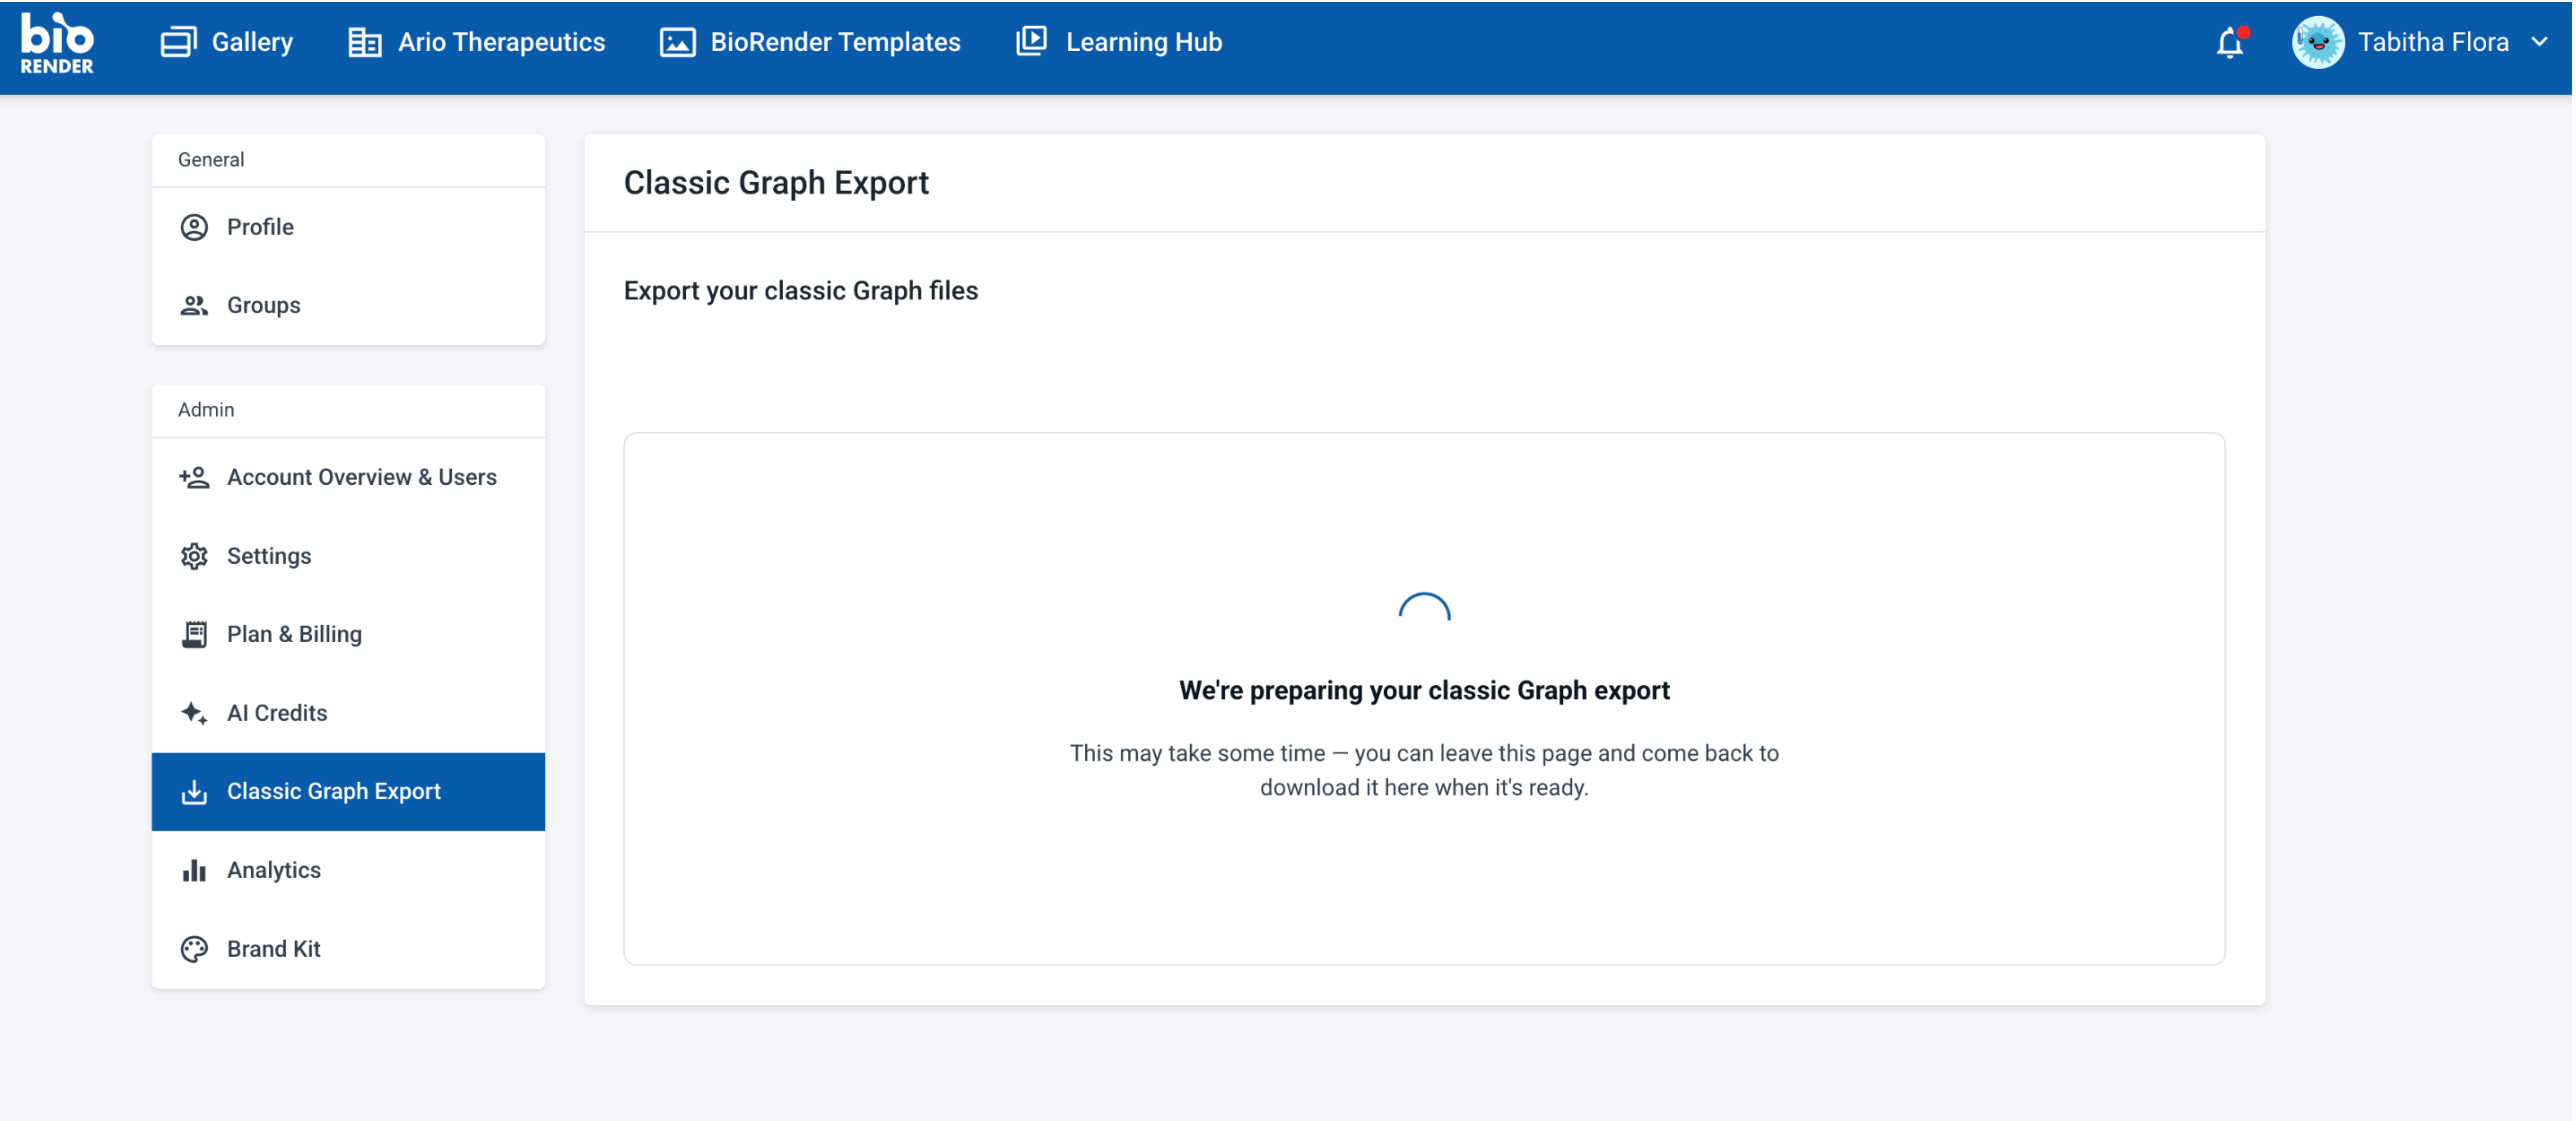Open the Learning Hub link
The image size is (2576, 1121).
1119,42
